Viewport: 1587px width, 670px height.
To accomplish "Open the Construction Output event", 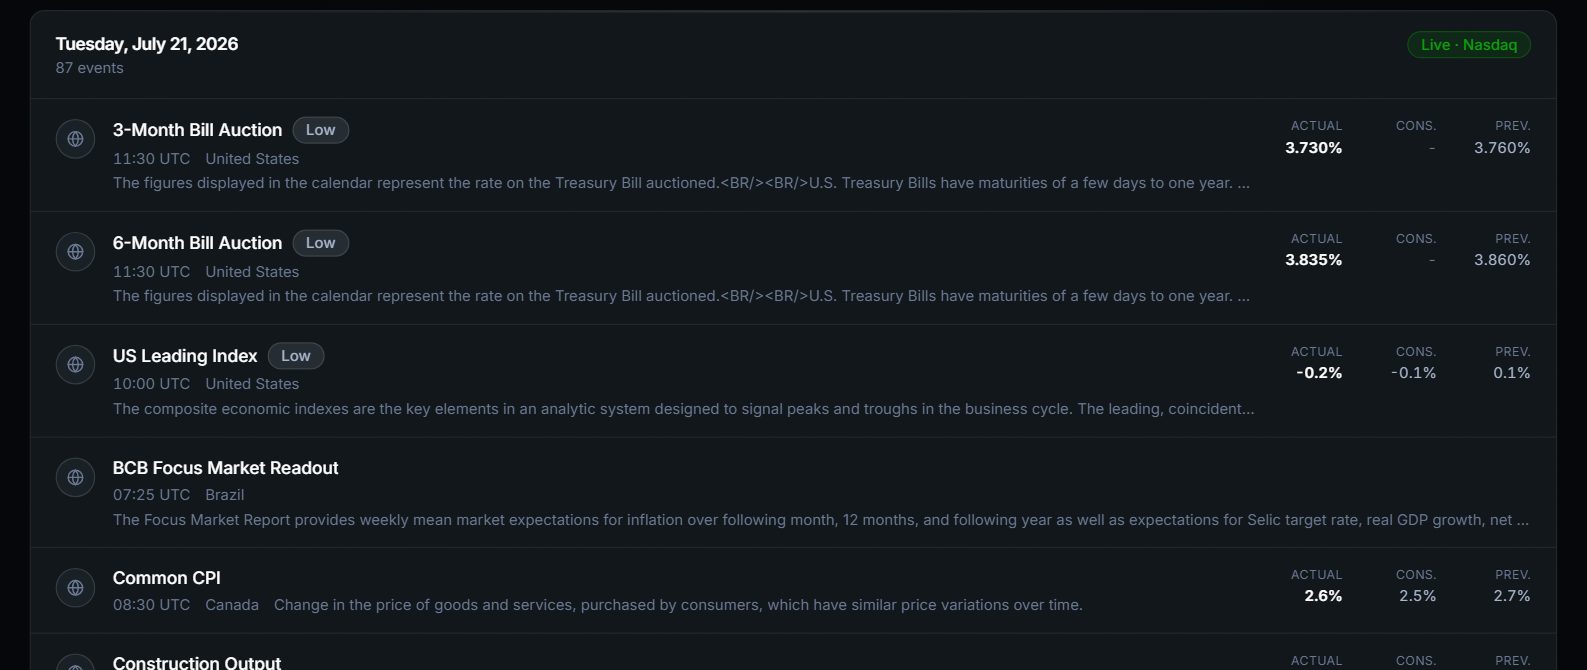I will click(x=197, y=662).
